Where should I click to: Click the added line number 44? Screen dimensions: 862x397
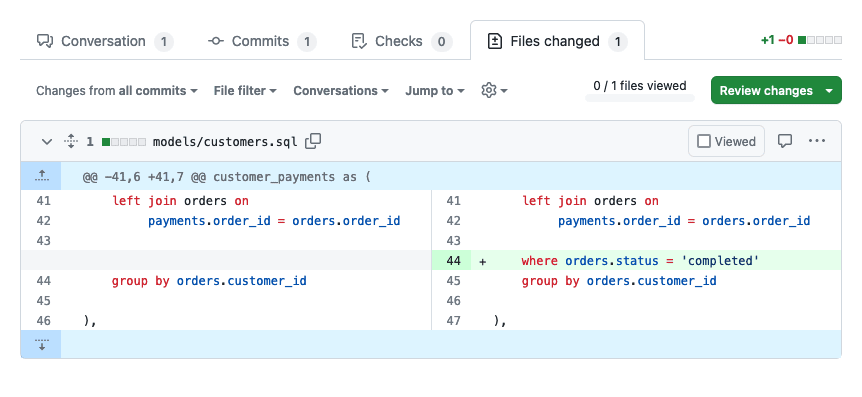pyautogui.click(x=453, y=261)
